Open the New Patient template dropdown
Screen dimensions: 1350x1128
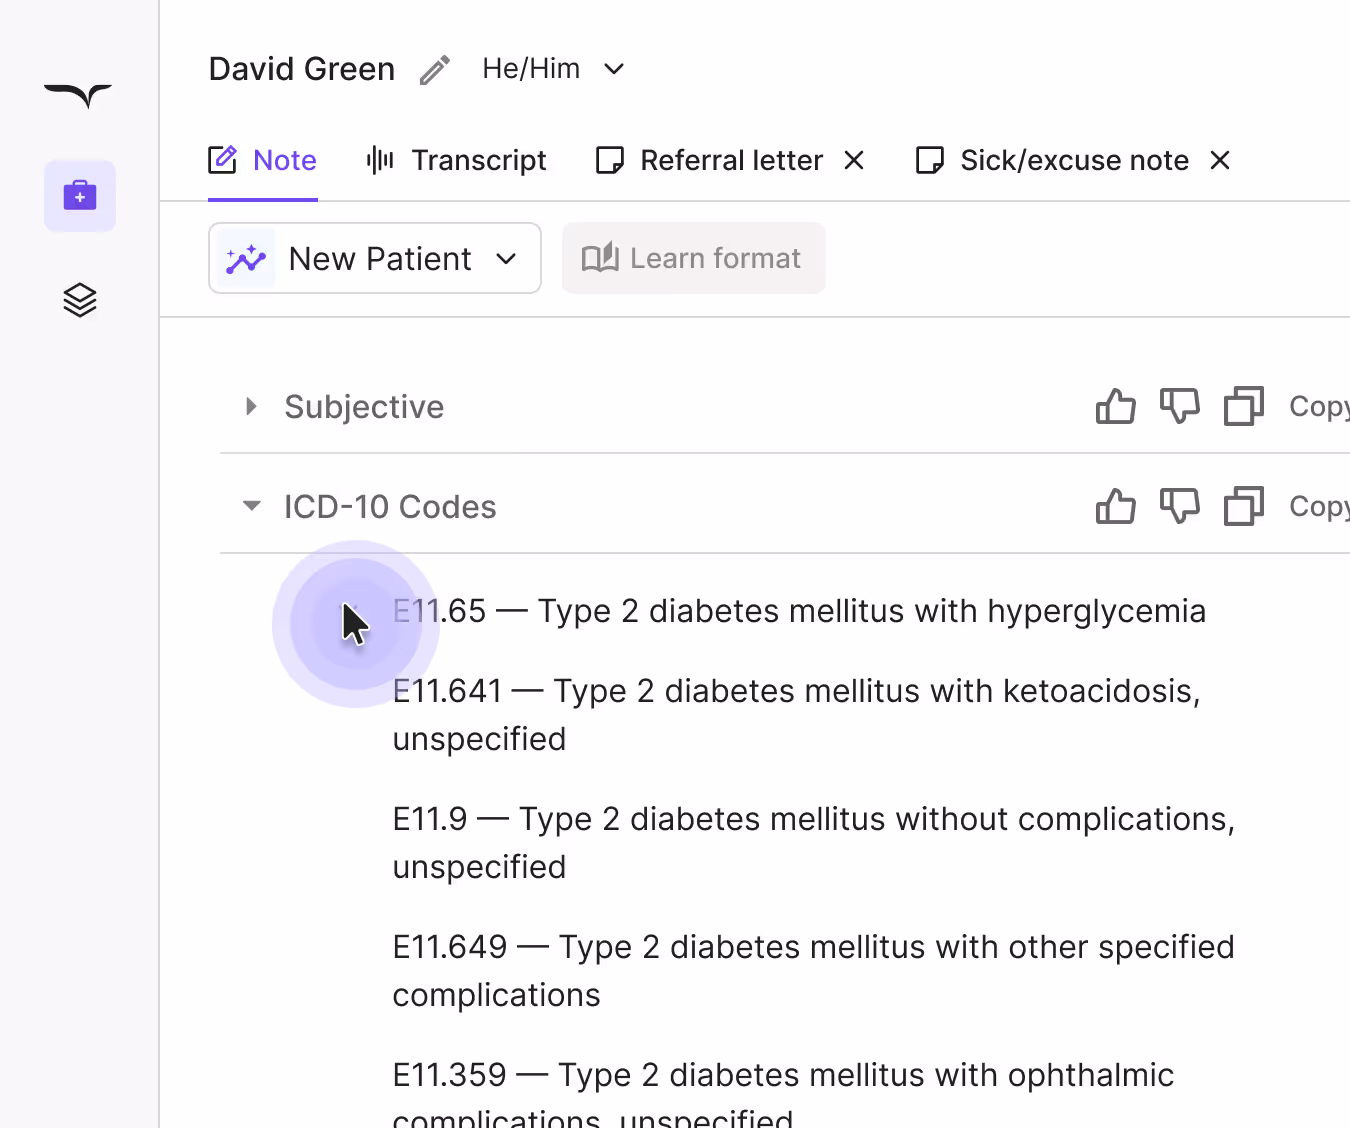coord(505,258)
